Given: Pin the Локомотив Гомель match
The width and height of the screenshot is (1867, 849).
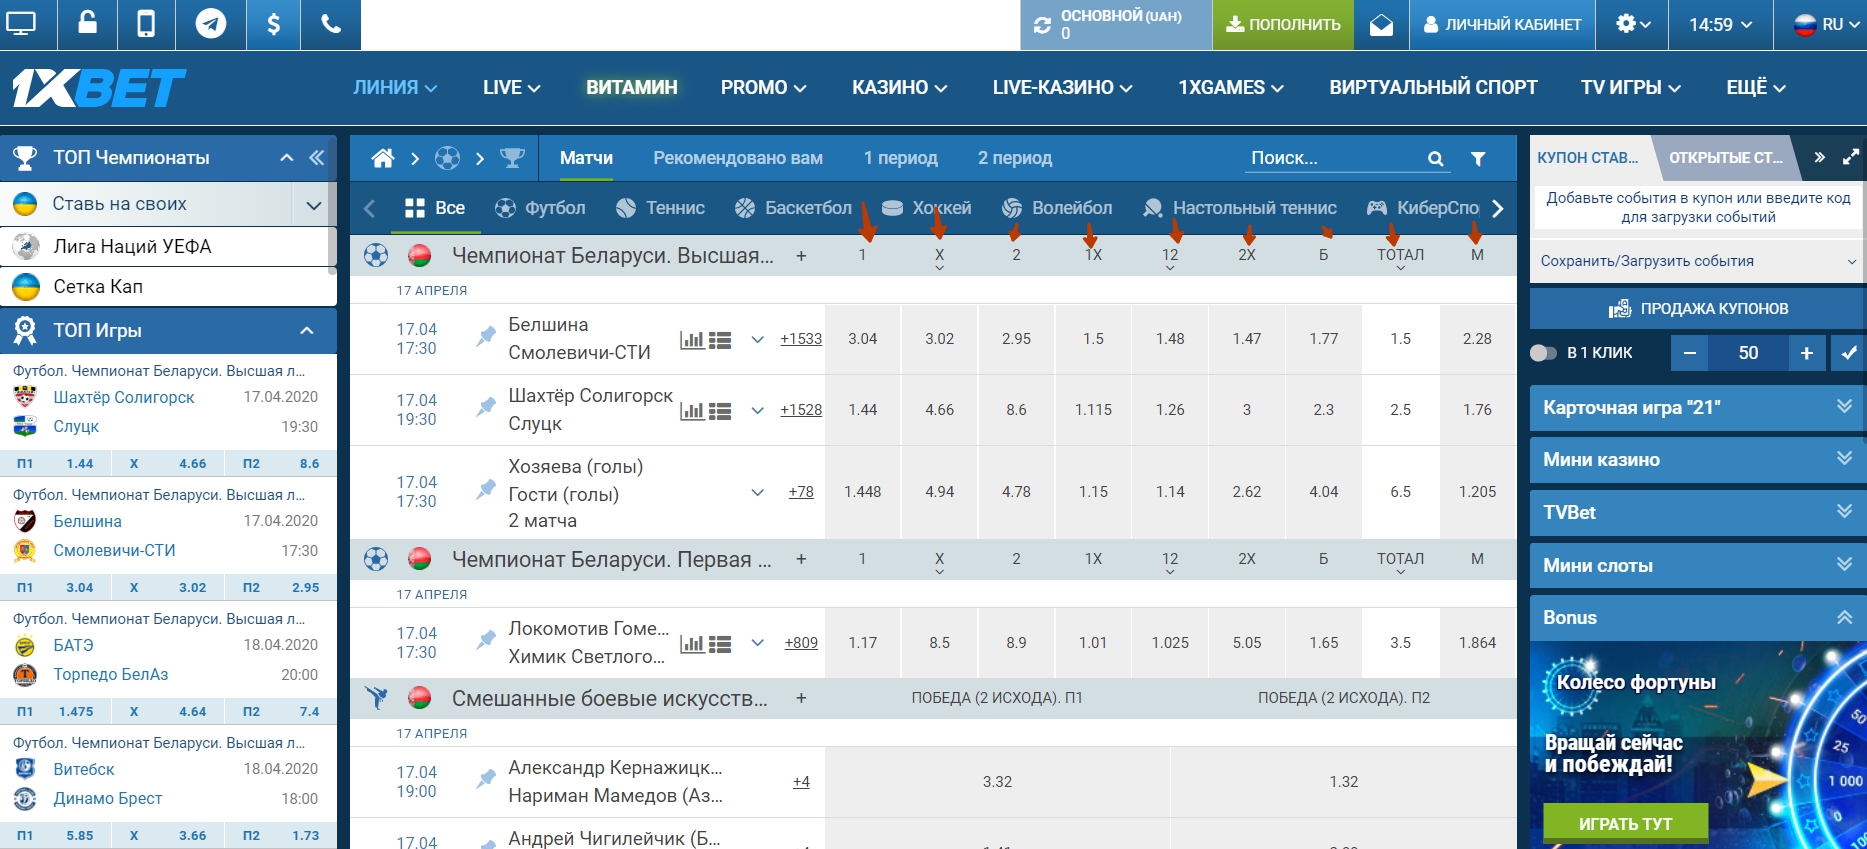Looking at the screenshot, I should click(x=486, y=640).
